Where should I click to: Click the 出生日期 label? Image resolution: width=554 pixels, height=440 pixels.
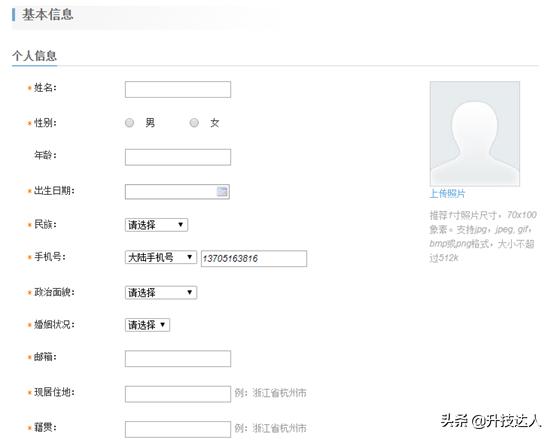[x=54, y=191]
